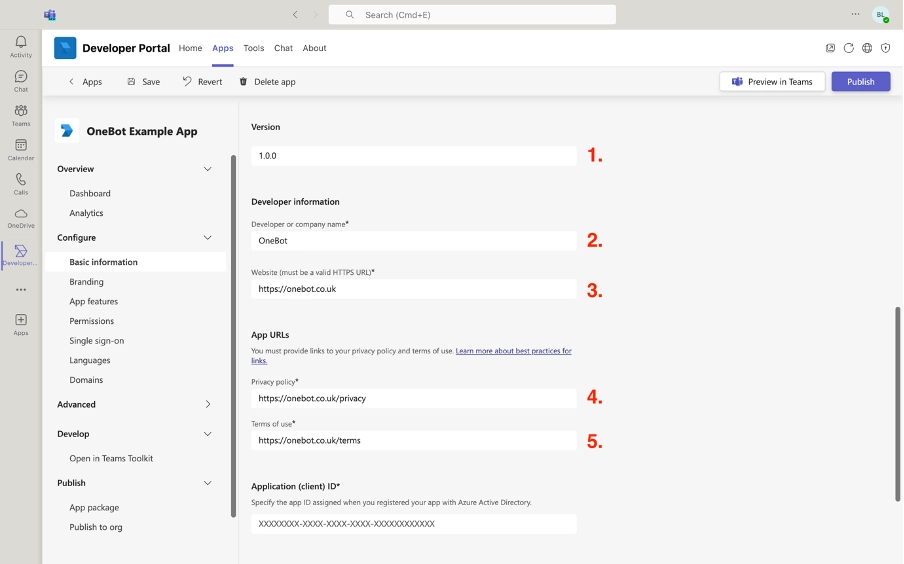
Task: Open the Permissions page
Action: pos(92,321)
